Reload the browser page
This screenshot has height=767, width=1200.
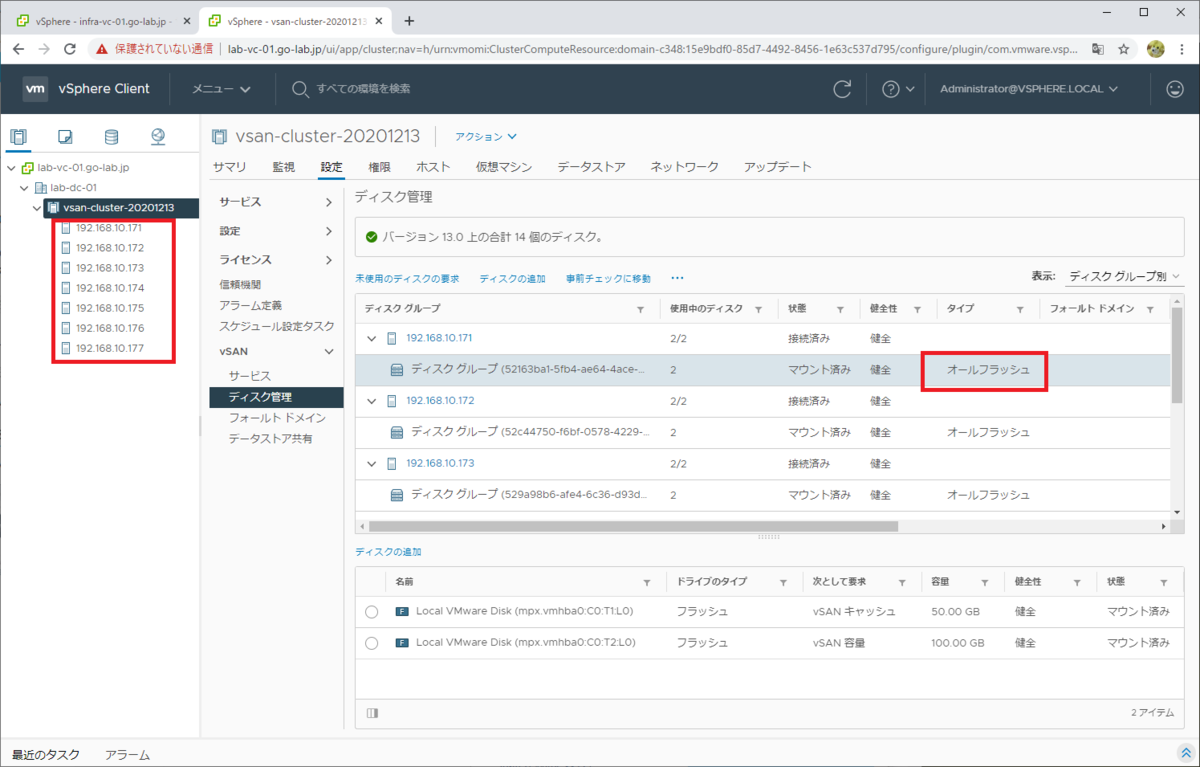tap(70, 48)
